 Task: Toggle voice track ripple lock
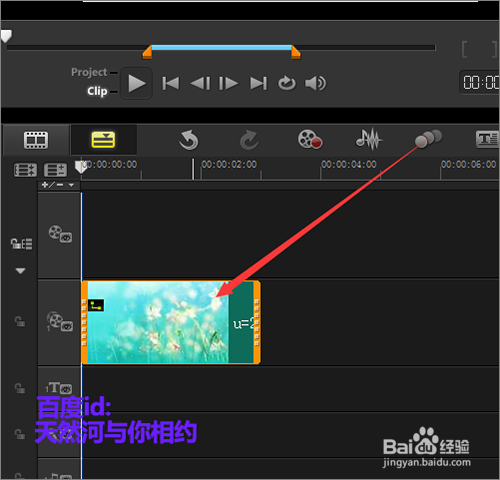20,434
